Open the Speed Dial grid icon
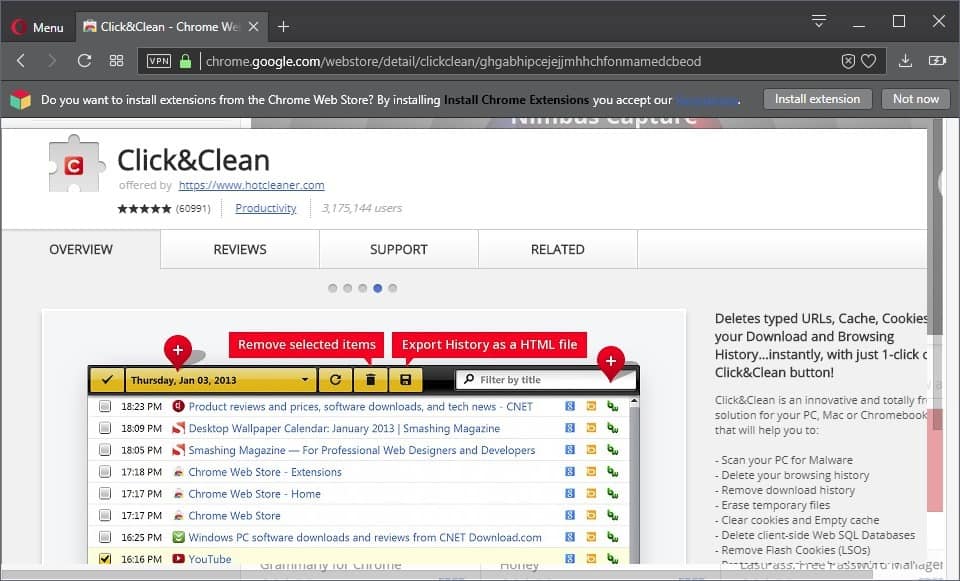Image resolution: width=960 pixels, height=581 pixels. pos(116,61)
